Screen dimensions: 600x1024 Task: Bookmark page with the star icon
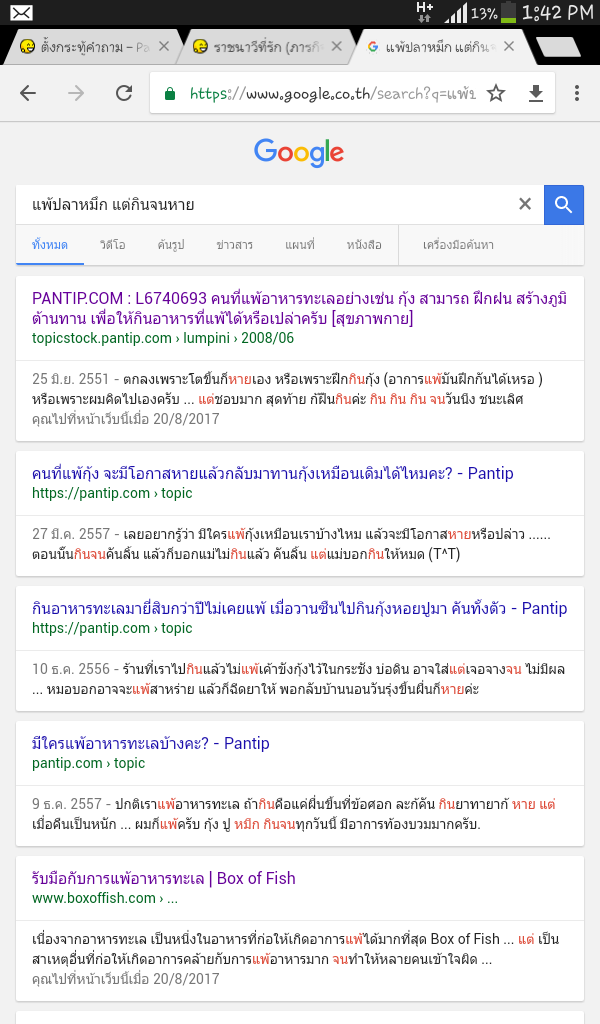(x=496, y=93)
